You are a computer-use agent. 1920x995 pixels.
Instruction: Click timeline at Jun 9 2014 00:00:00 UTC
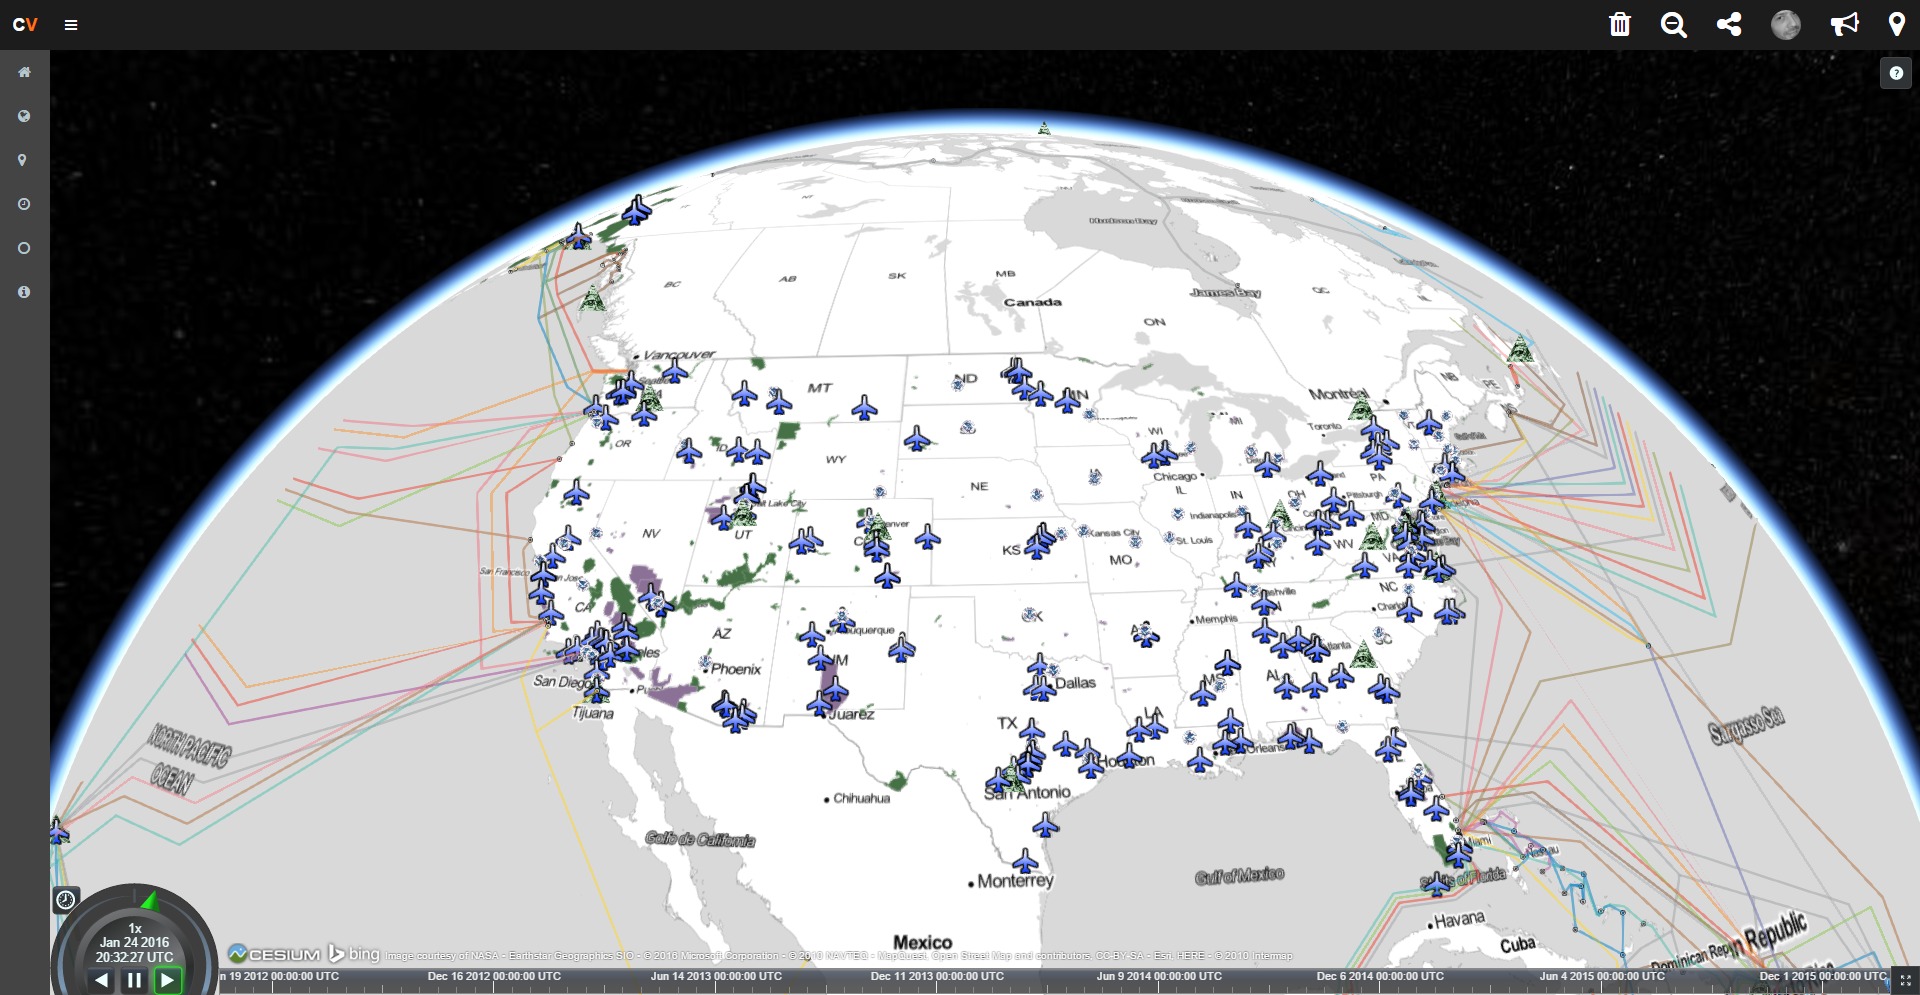(1159, 976)
